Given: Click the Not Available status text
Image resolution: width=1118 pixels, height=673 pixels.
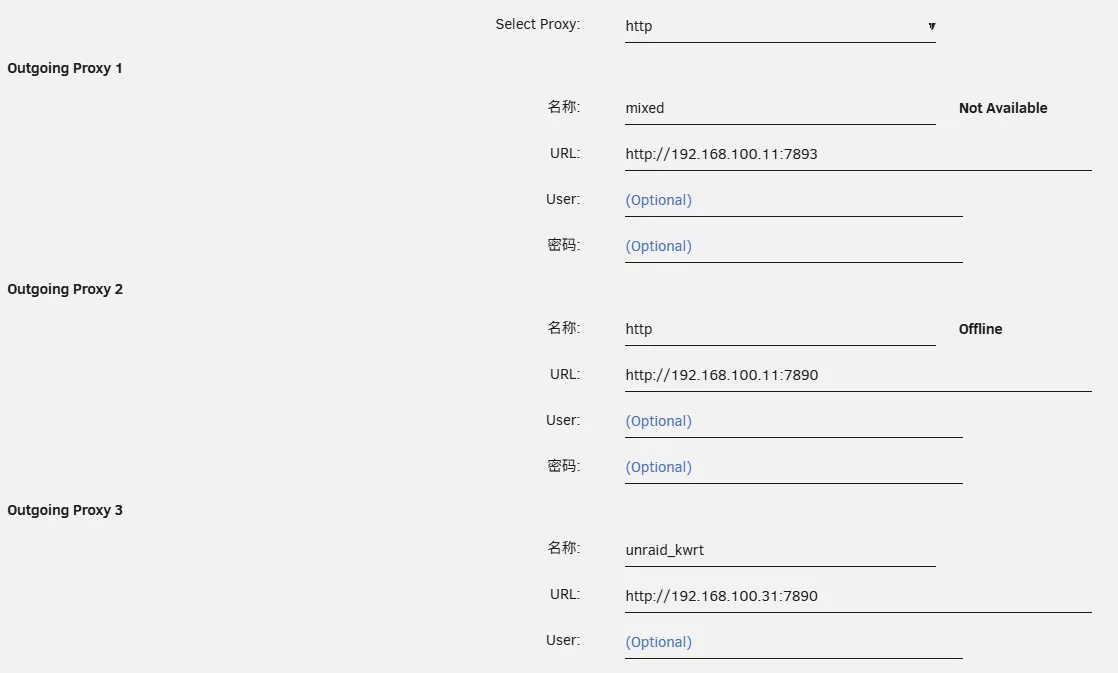Looking at the screenshot, I should pos(1002,108).
